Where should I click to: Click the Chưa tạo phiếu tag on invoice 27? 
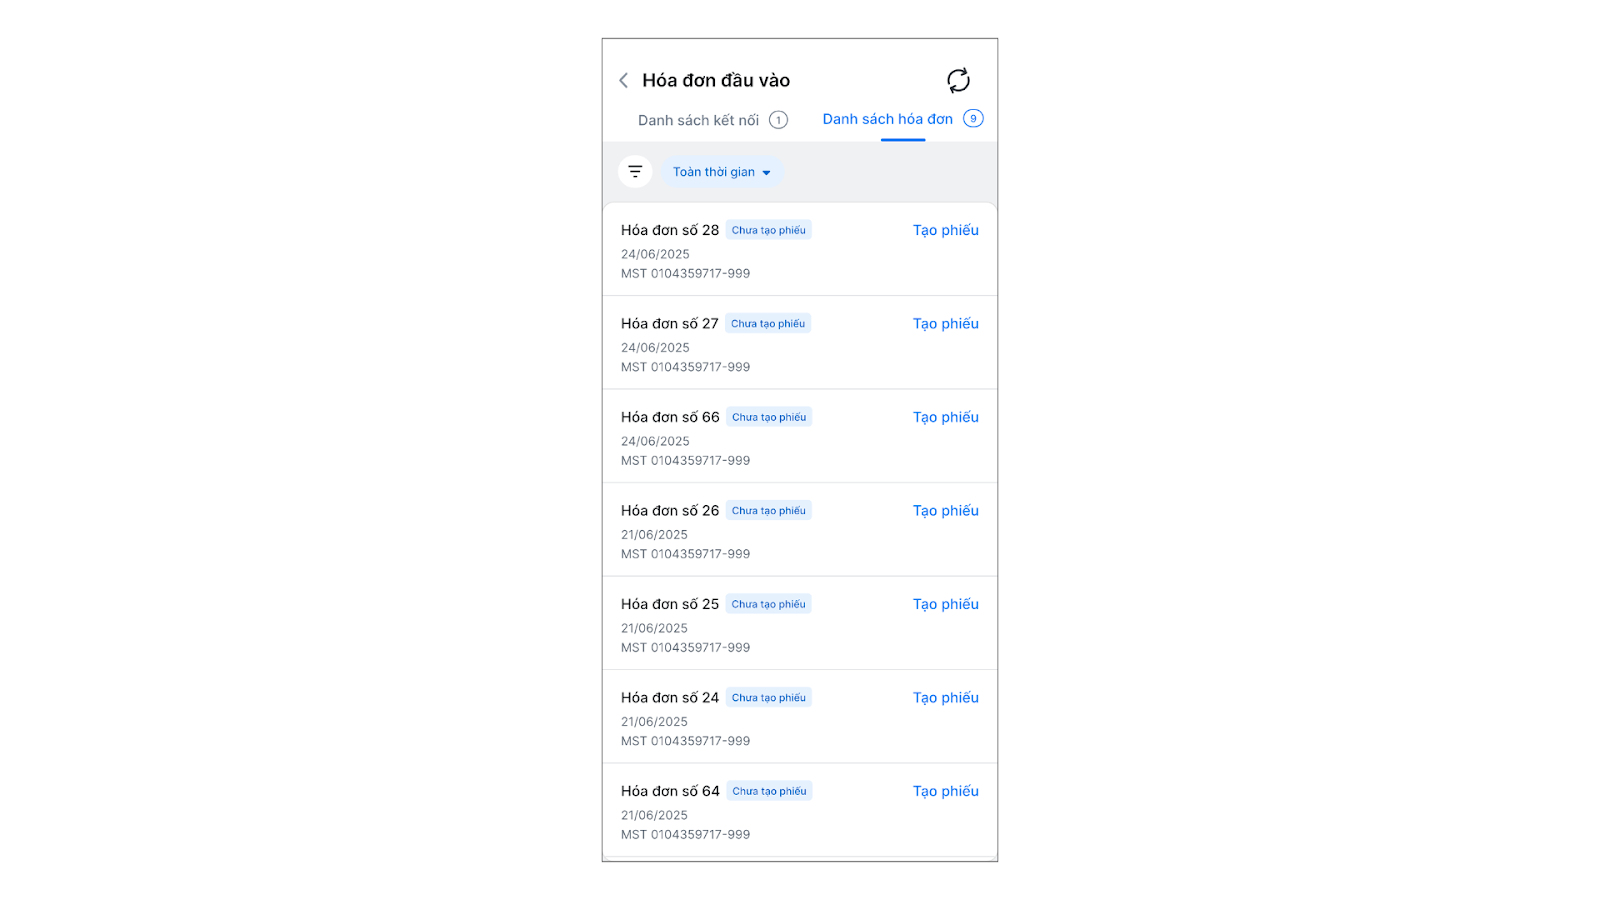click(x=768, y=324)
